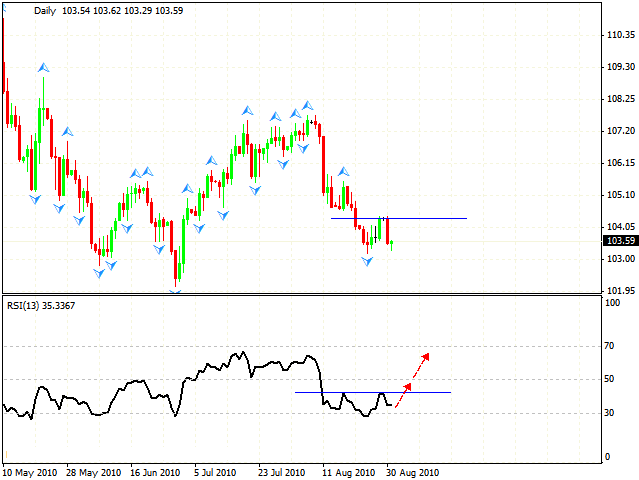
Task: Click the RSI scale label 70
Action: click(x=609, y=346)
